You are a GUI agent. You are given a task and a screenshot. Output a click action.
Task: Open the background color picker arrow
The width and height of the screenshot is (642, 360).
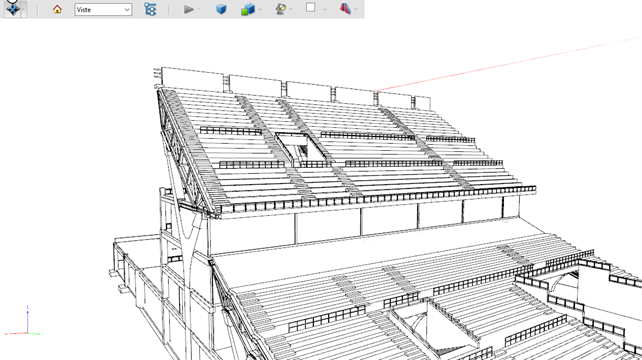[x=325, y=9]
